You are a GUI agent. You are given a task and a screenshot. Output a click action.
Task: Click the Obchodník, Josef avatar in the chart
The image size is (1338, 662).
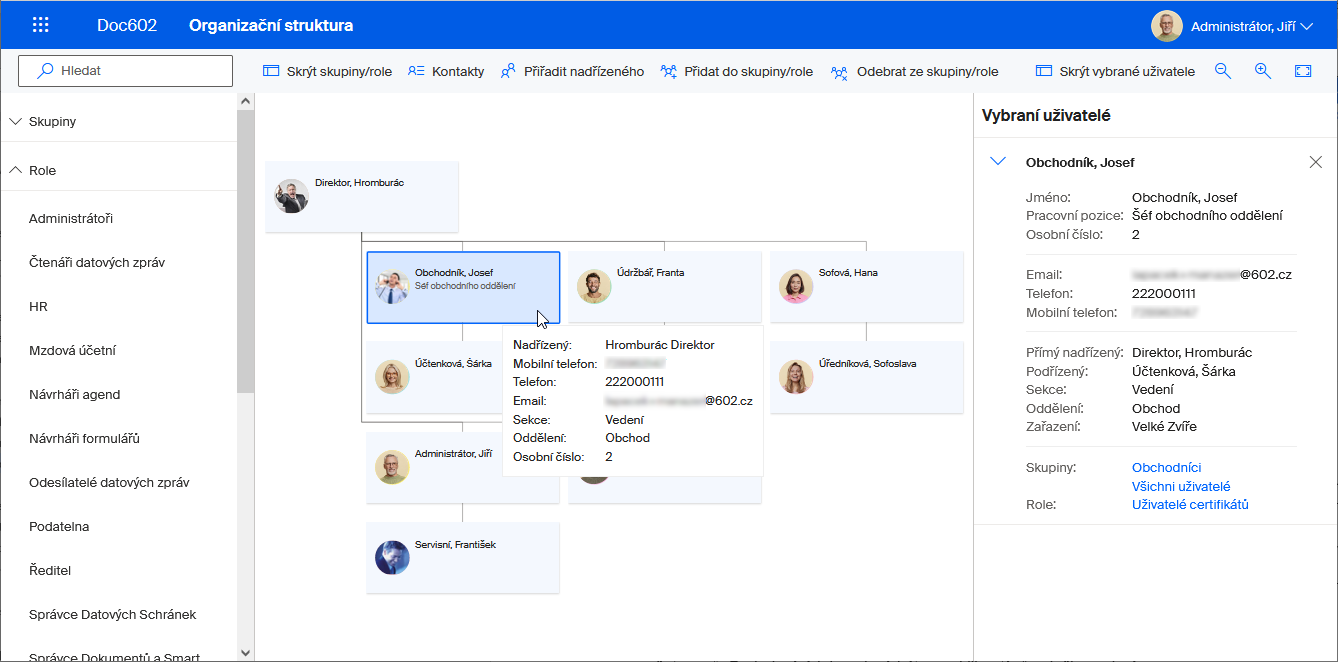click(392, 286)
